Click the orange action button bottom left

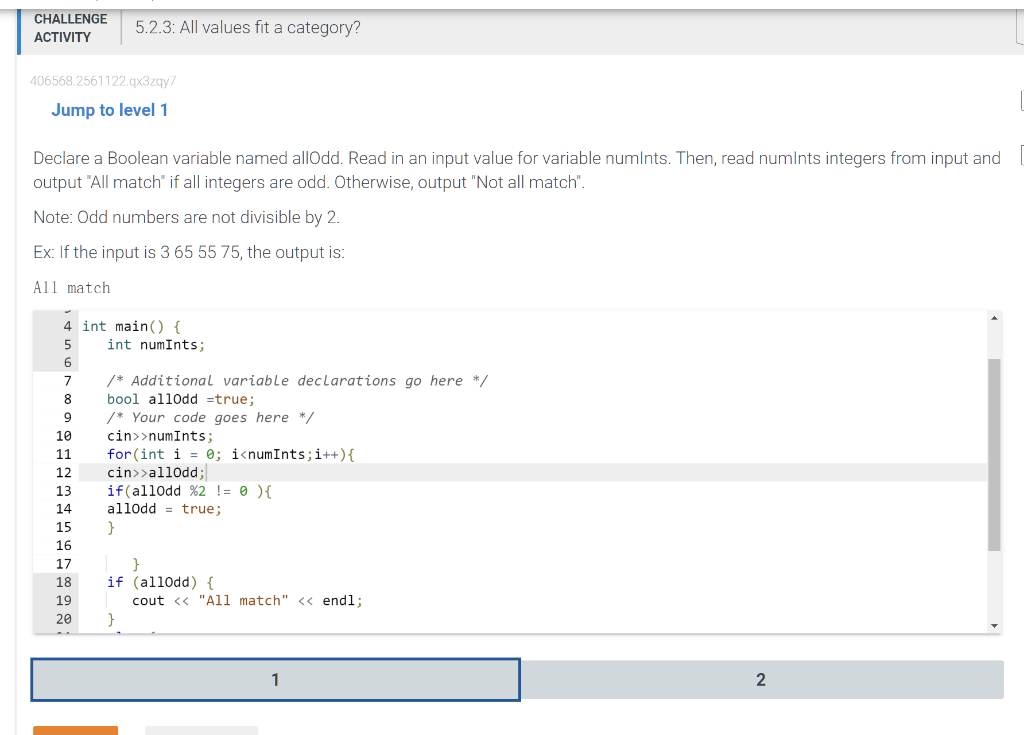coord(75,731)
